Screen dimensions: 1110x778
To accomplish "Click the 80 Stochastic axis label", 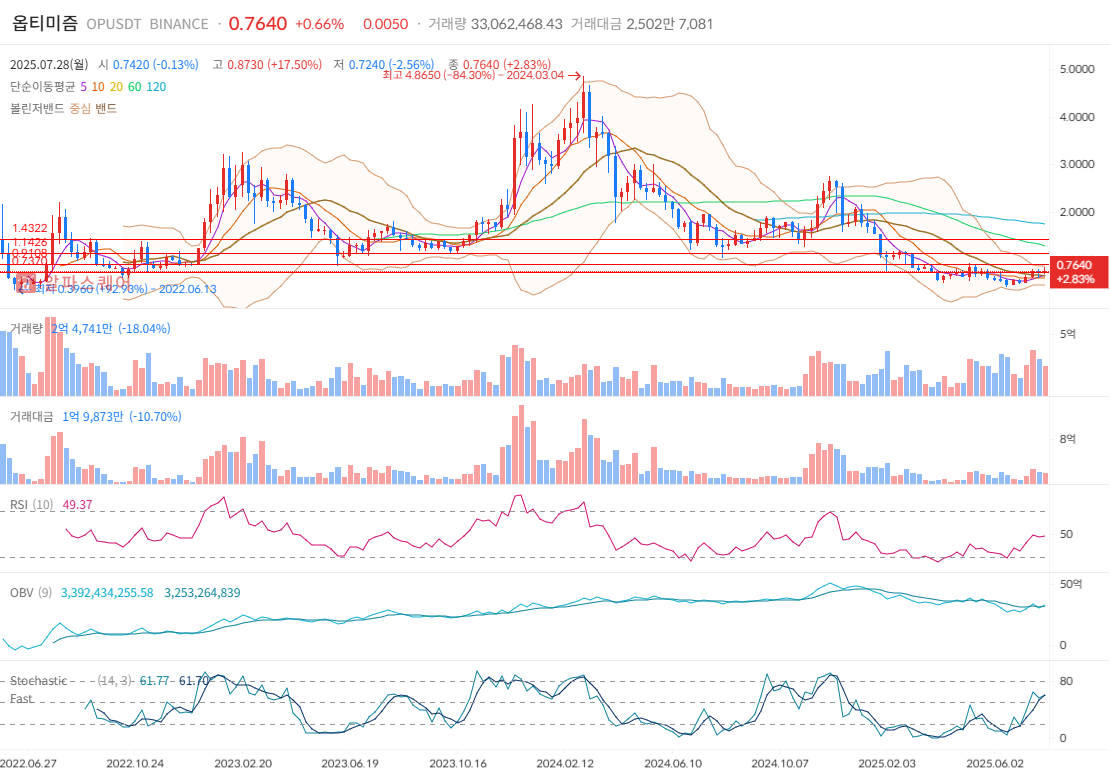I will click(x=1066, y=682).
